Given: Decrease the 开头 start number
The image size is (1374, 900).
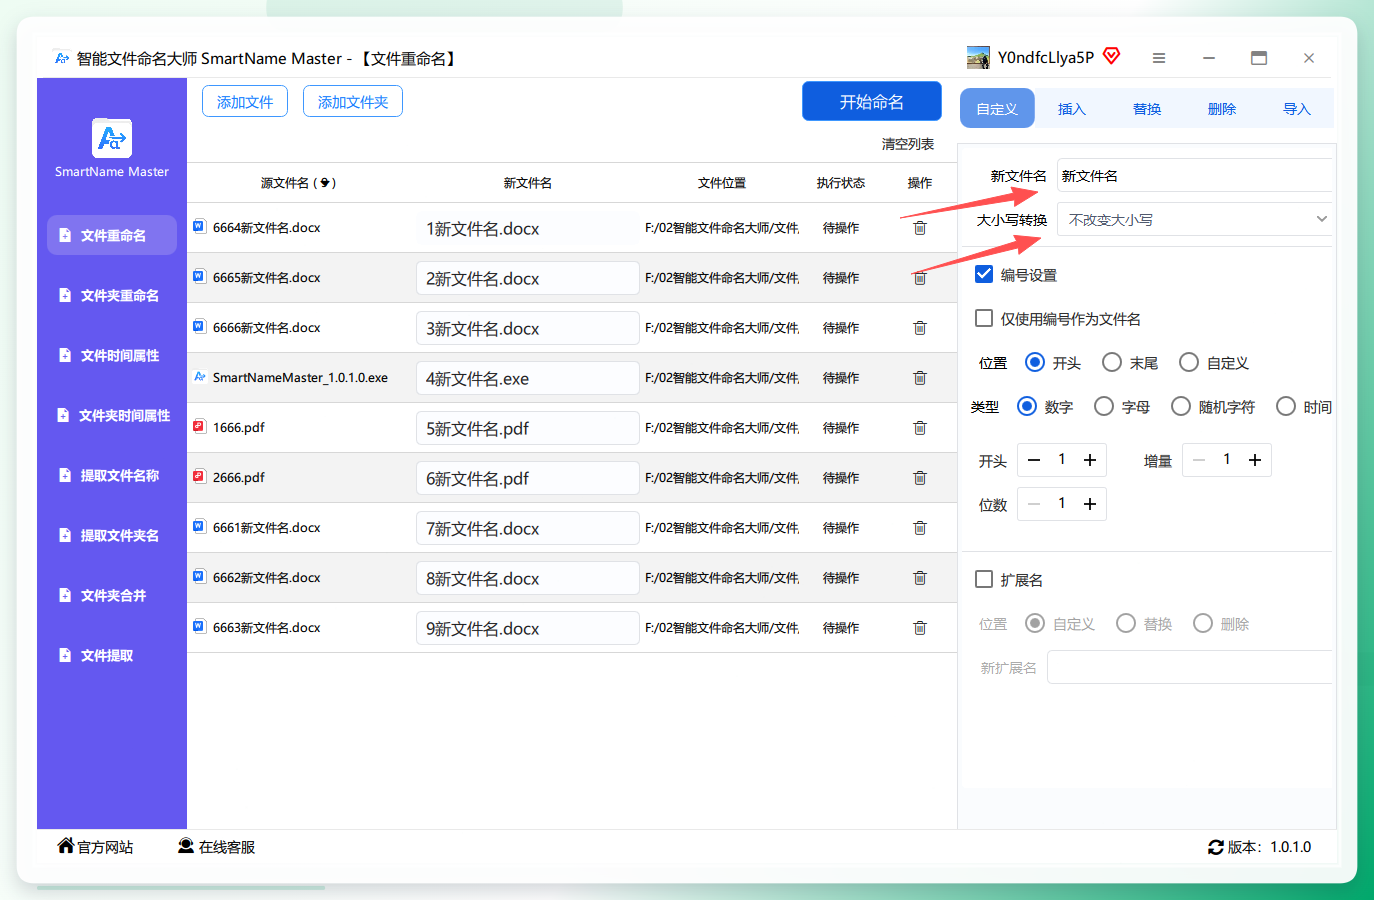Looking at the screenshot, I should click(x=1034, y=460).
